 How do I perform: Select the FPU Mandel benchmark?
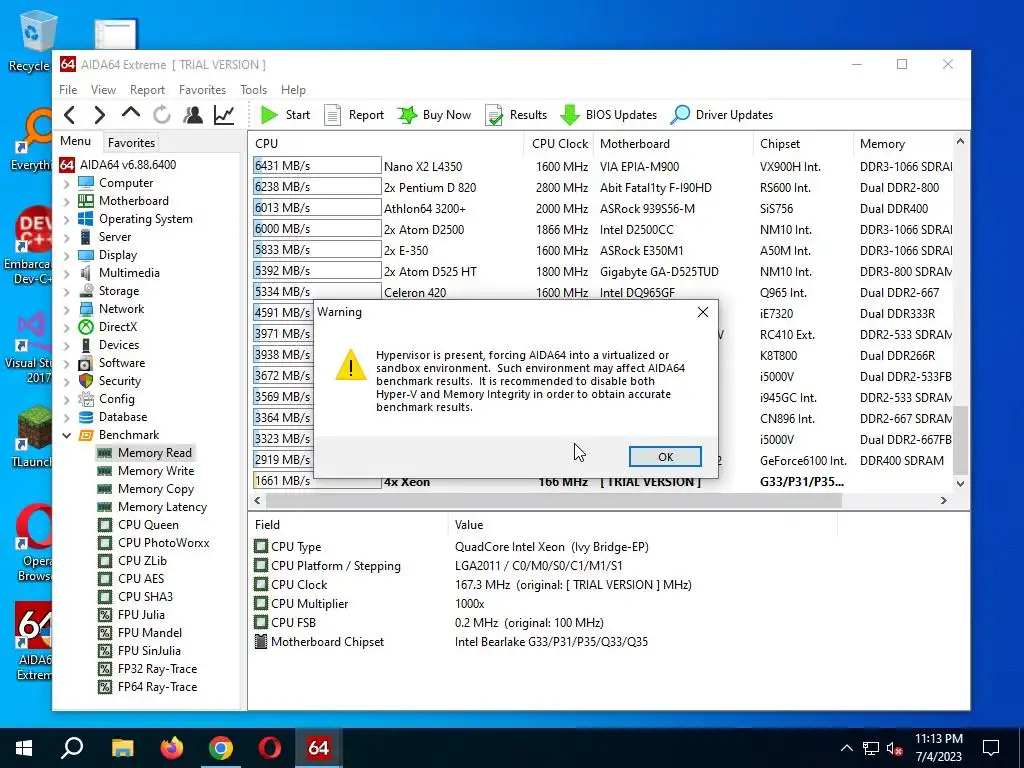point(140,633)
